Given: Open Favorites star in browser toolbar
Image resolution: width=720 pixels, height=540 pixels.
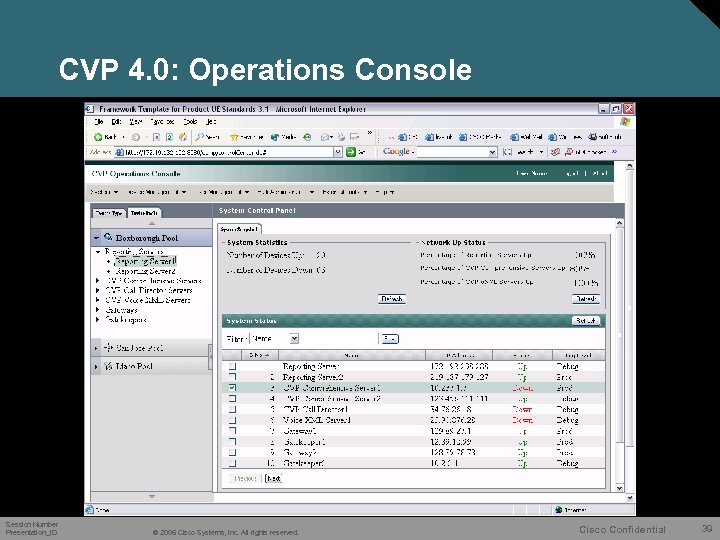Looking at the screenshot, I should point(234,137).
